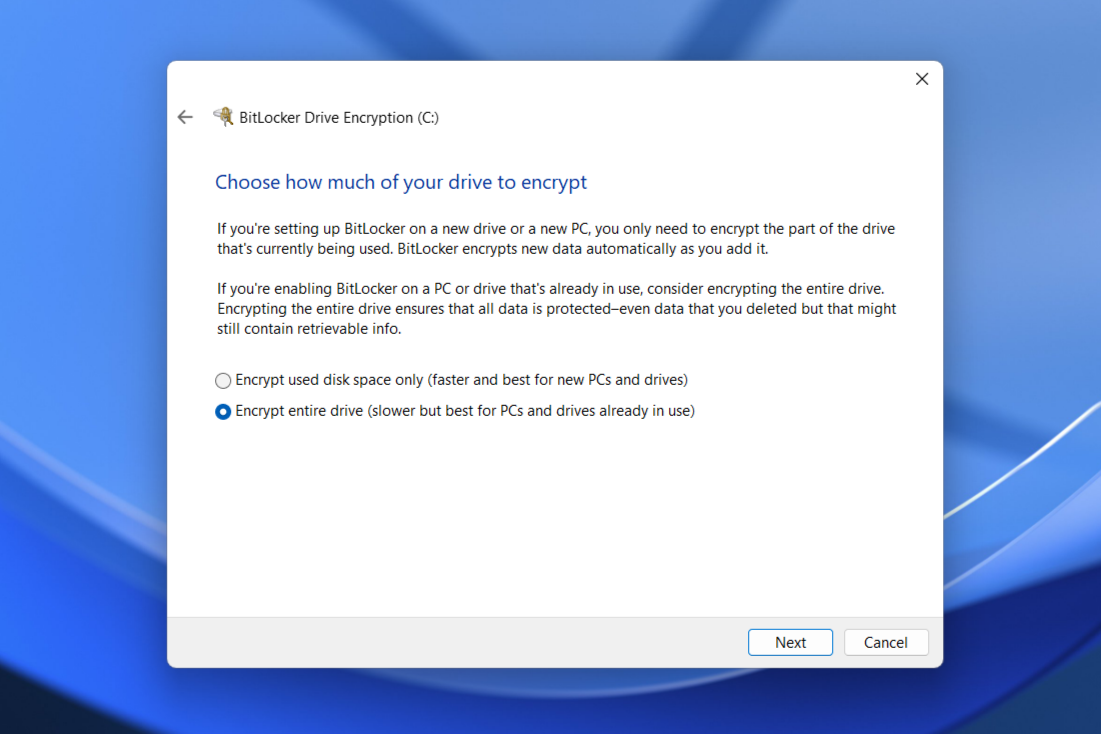Cancel the BitLocker encryption setup

pos(885,642)
